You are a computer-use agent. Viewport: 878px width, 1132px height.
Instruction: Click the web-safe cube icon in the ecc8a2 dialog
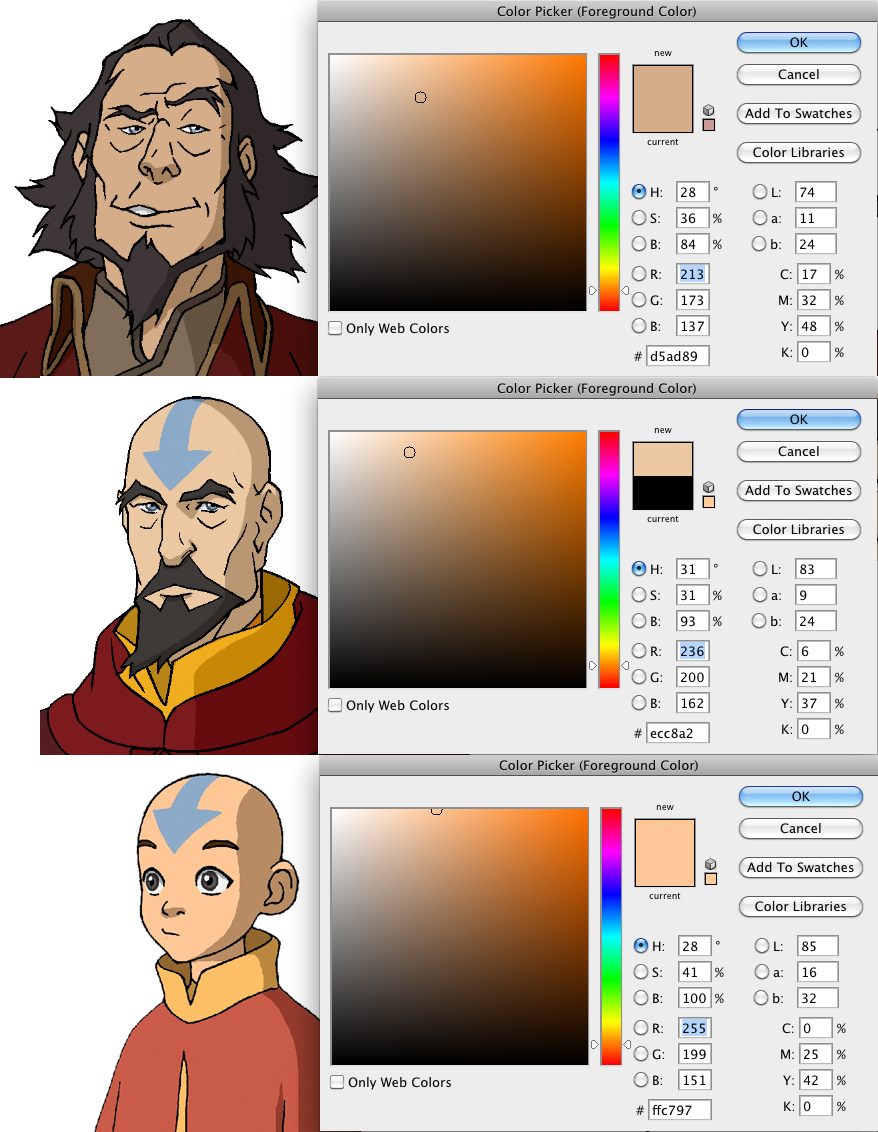(x=709, y=487)
